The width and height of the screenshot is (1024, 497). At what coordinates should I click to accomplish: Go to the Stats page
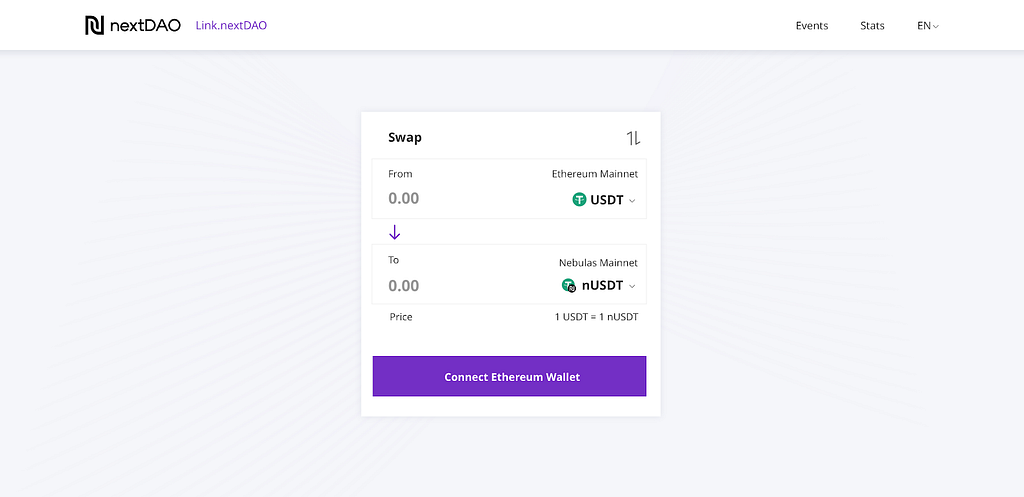coord(872,26)
